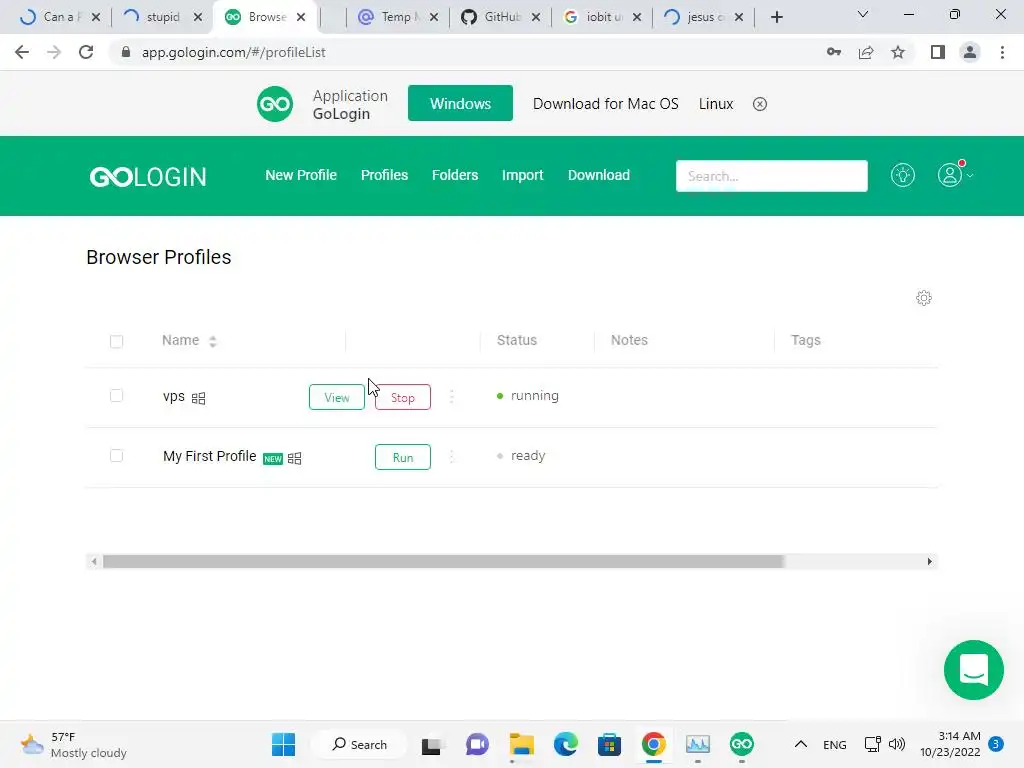Screen dimensions: 1024x768
Task: Stop the vps profile
Action: tap(403, 397)
